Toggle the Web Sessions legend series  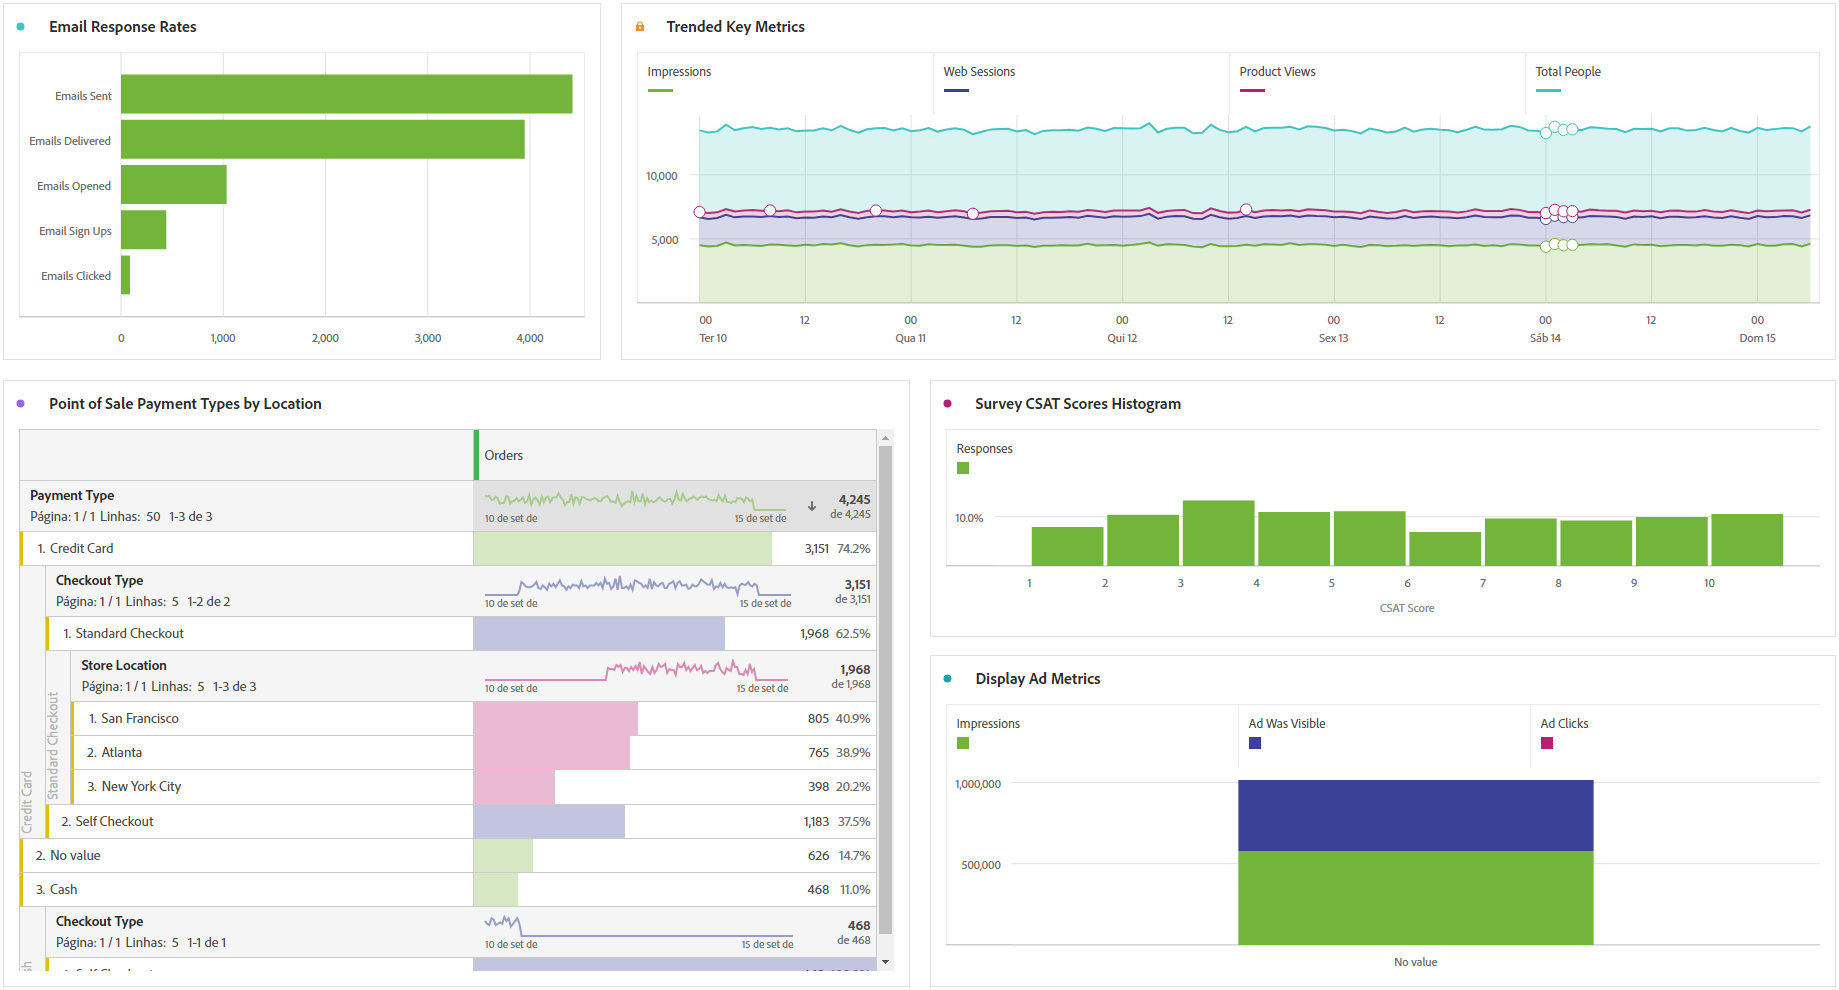(x=979, y=78)
